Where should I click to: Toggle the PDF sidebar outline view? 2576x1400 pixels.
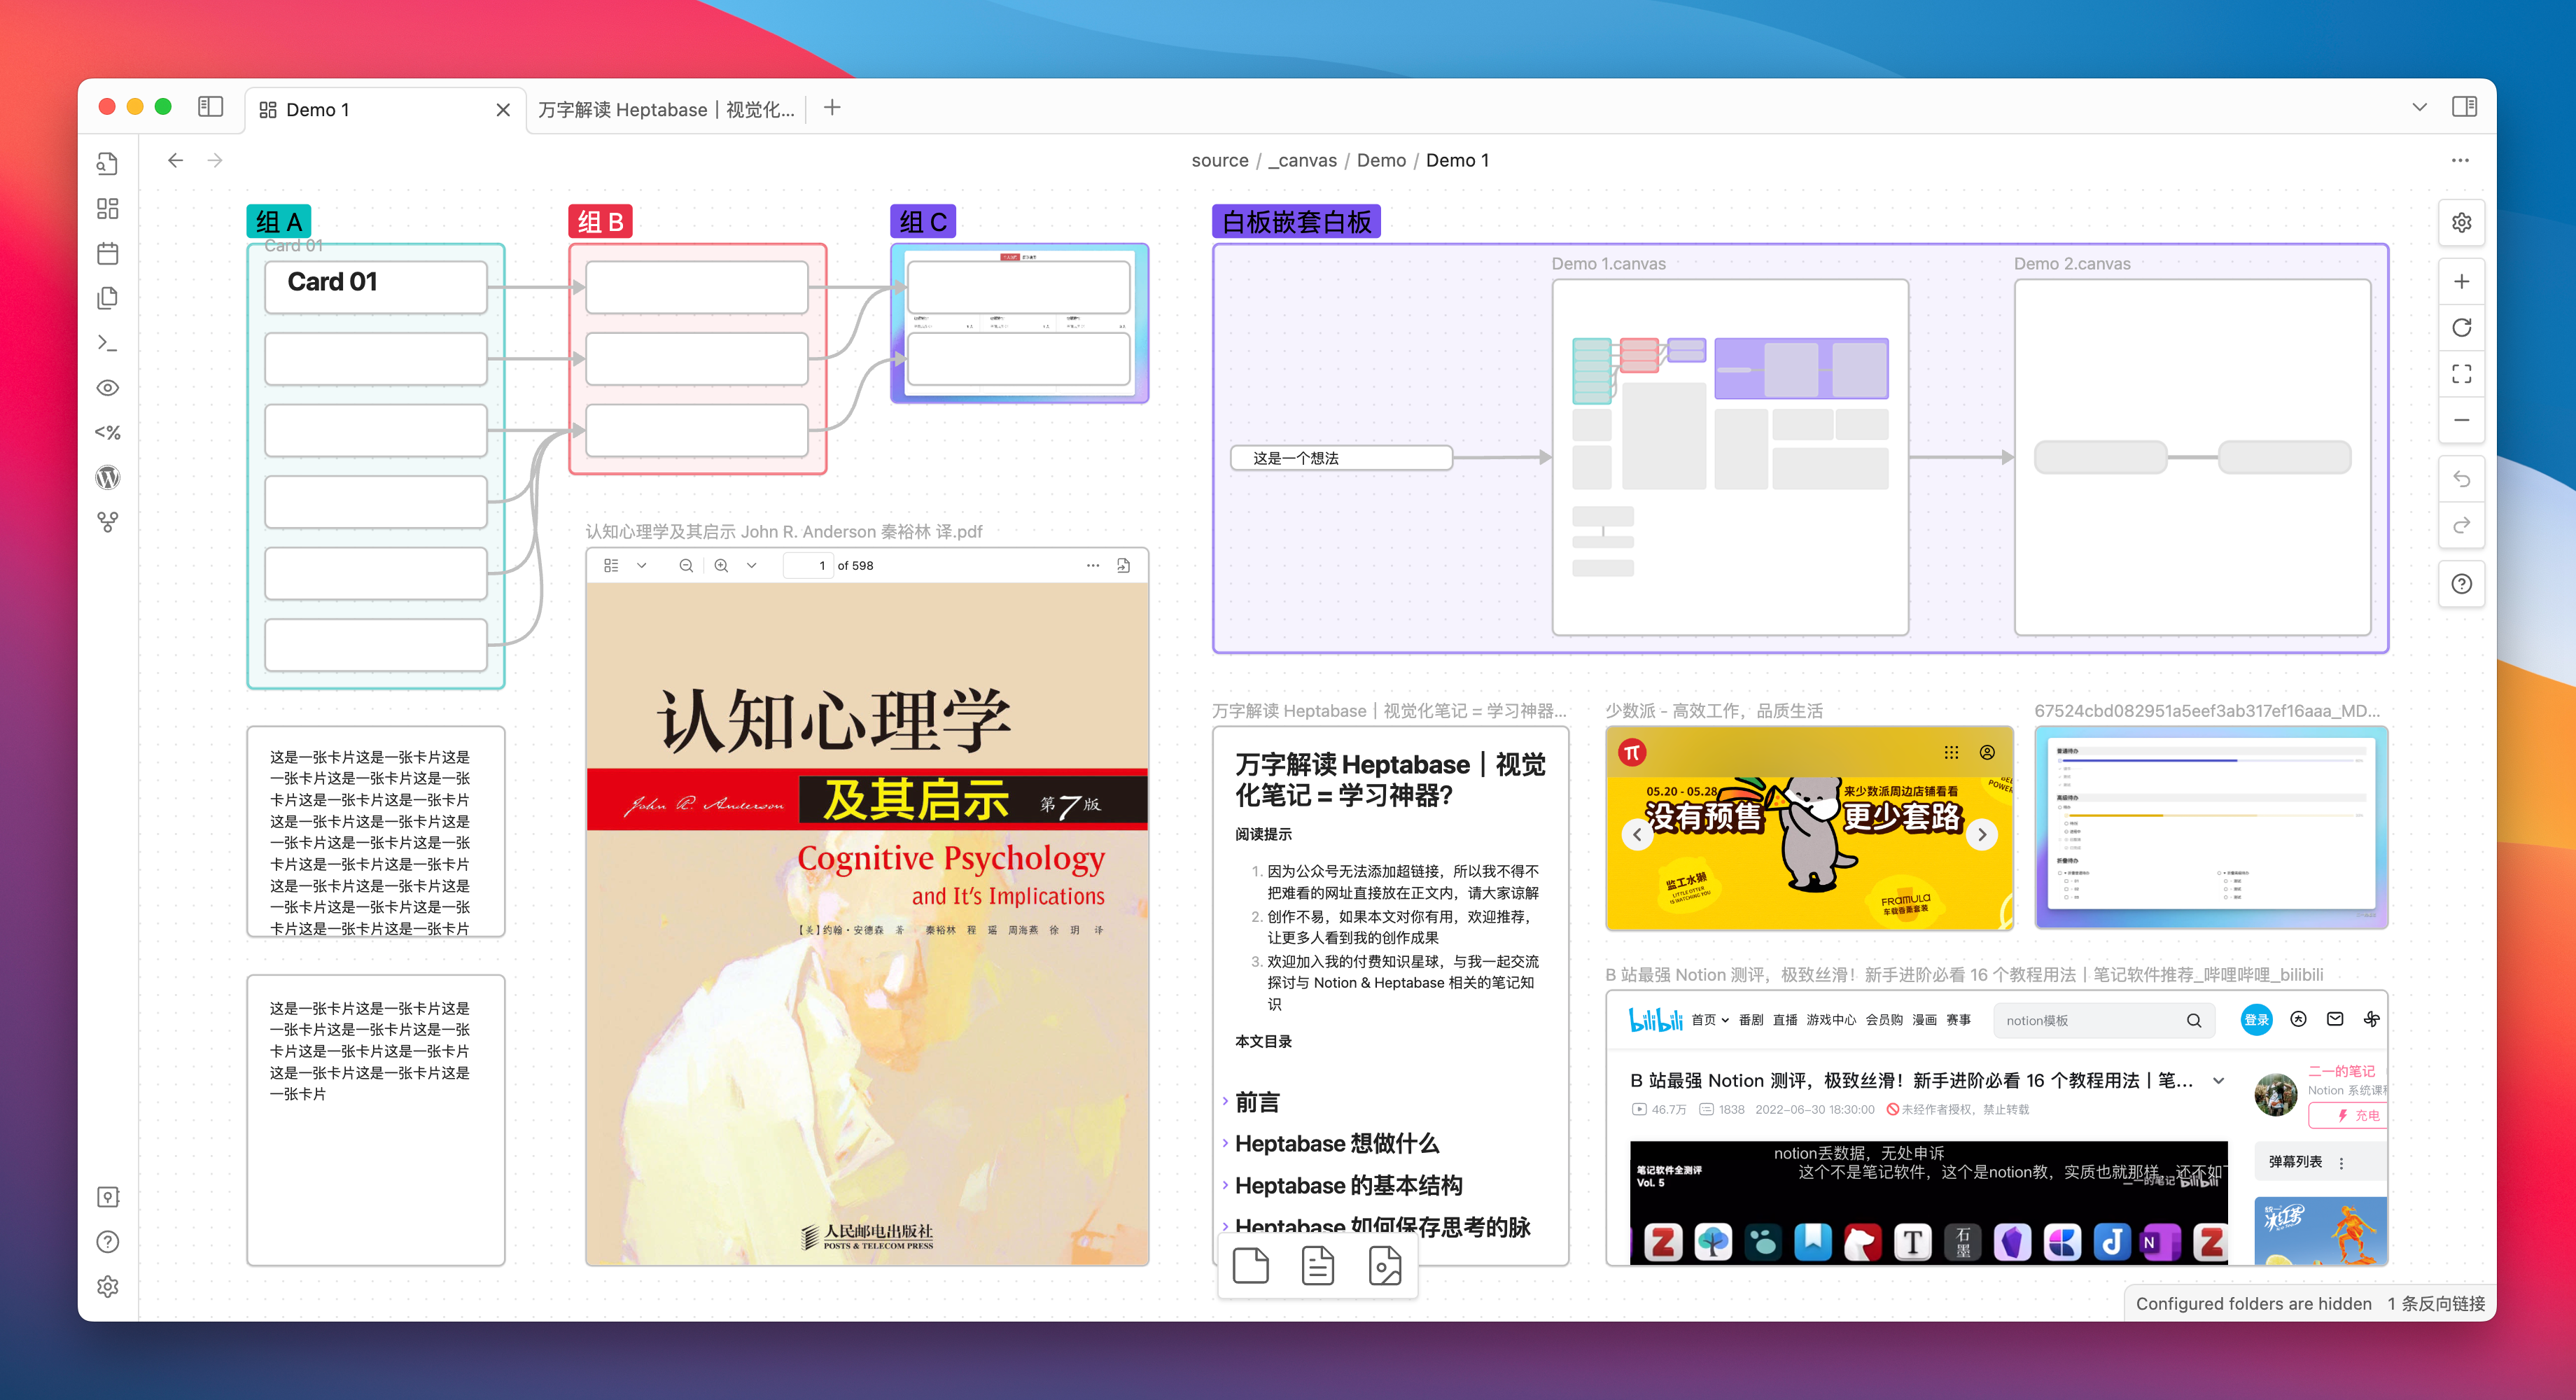click(611, 566)
